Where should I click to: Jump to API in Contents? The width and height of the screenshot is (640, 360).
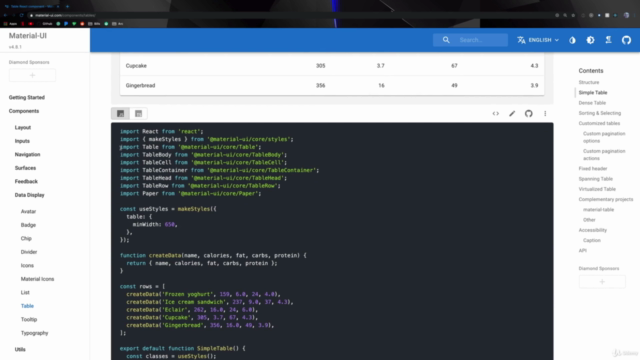[x=582, y=251]
